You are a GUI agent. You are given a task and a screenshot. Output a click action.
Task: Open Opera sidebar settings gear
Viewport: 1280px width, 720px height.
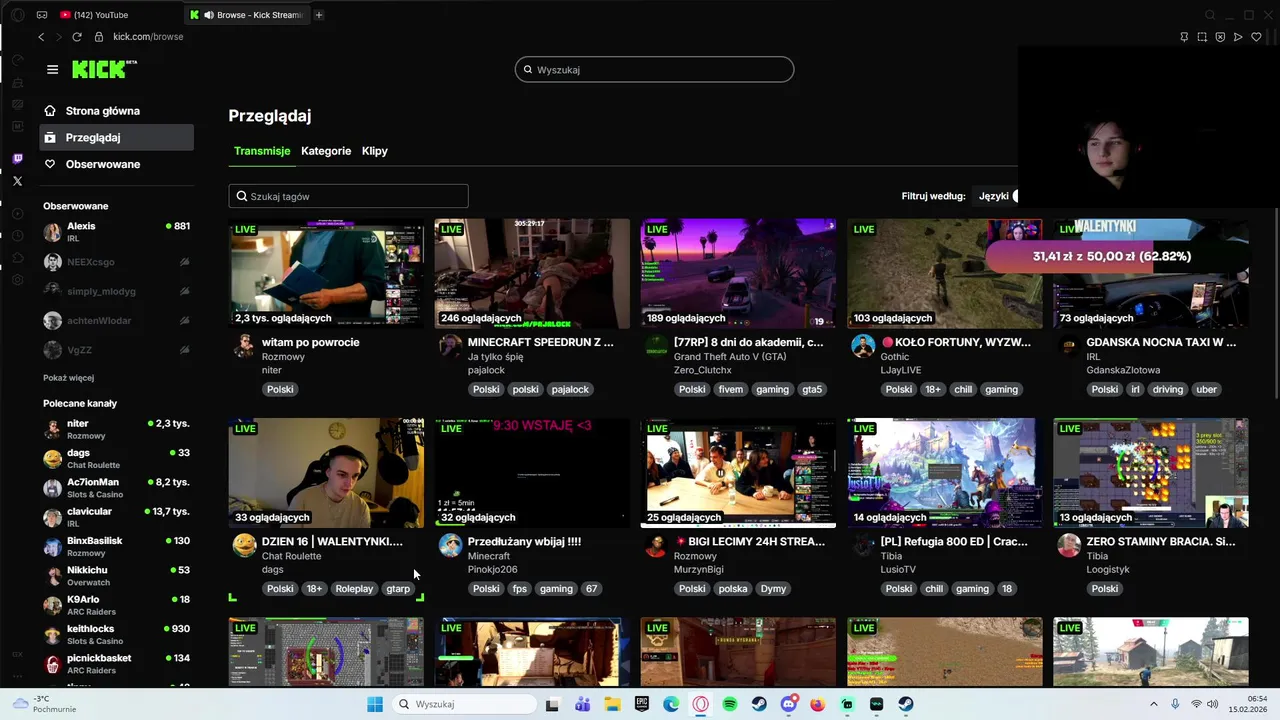click(x=17, y=280)
